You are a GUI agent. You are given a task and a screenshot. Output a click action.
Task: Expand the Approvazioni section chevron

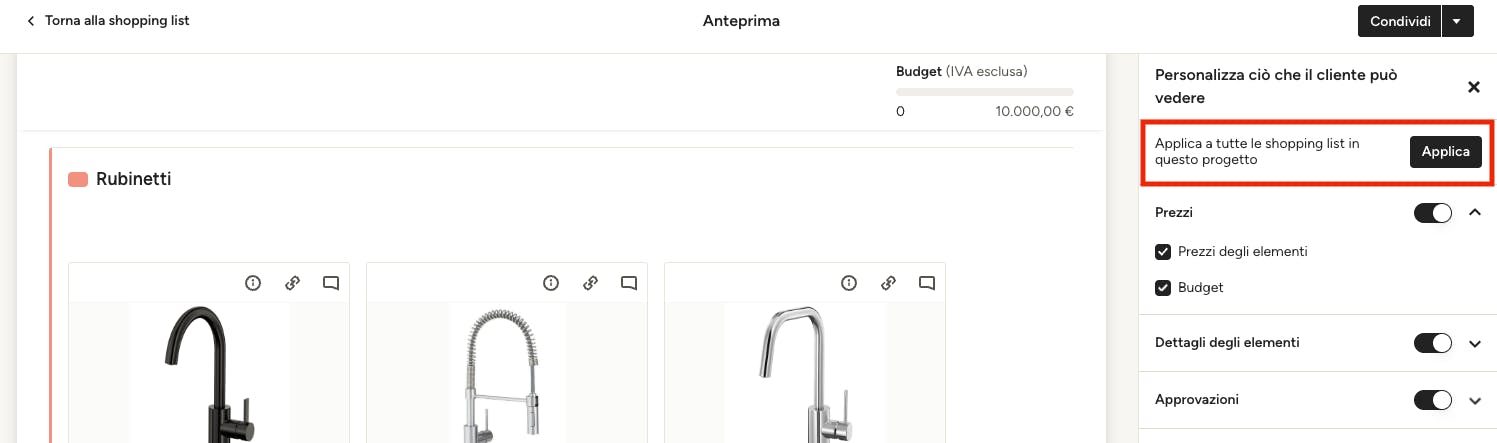1474,400
